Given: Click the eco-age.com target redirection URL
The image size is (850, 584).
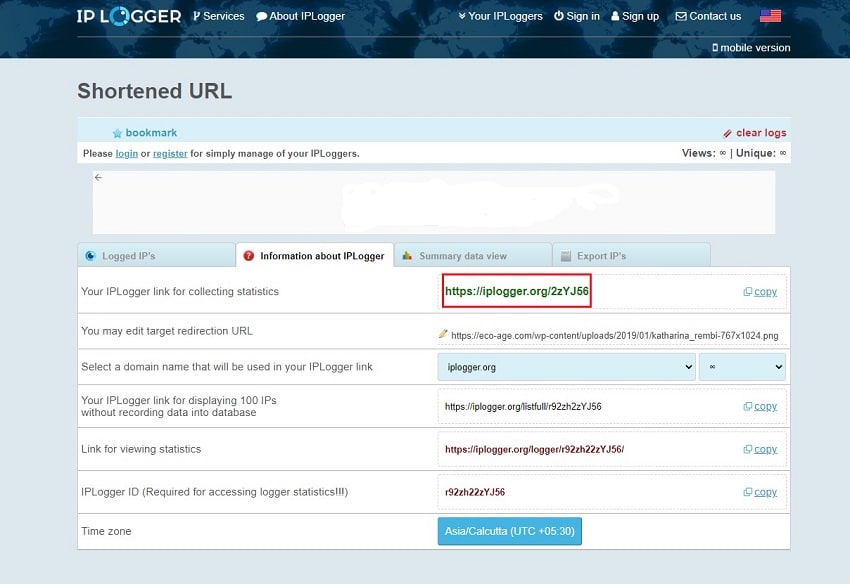Looking at the screenshot, I should tap(615, 336).
